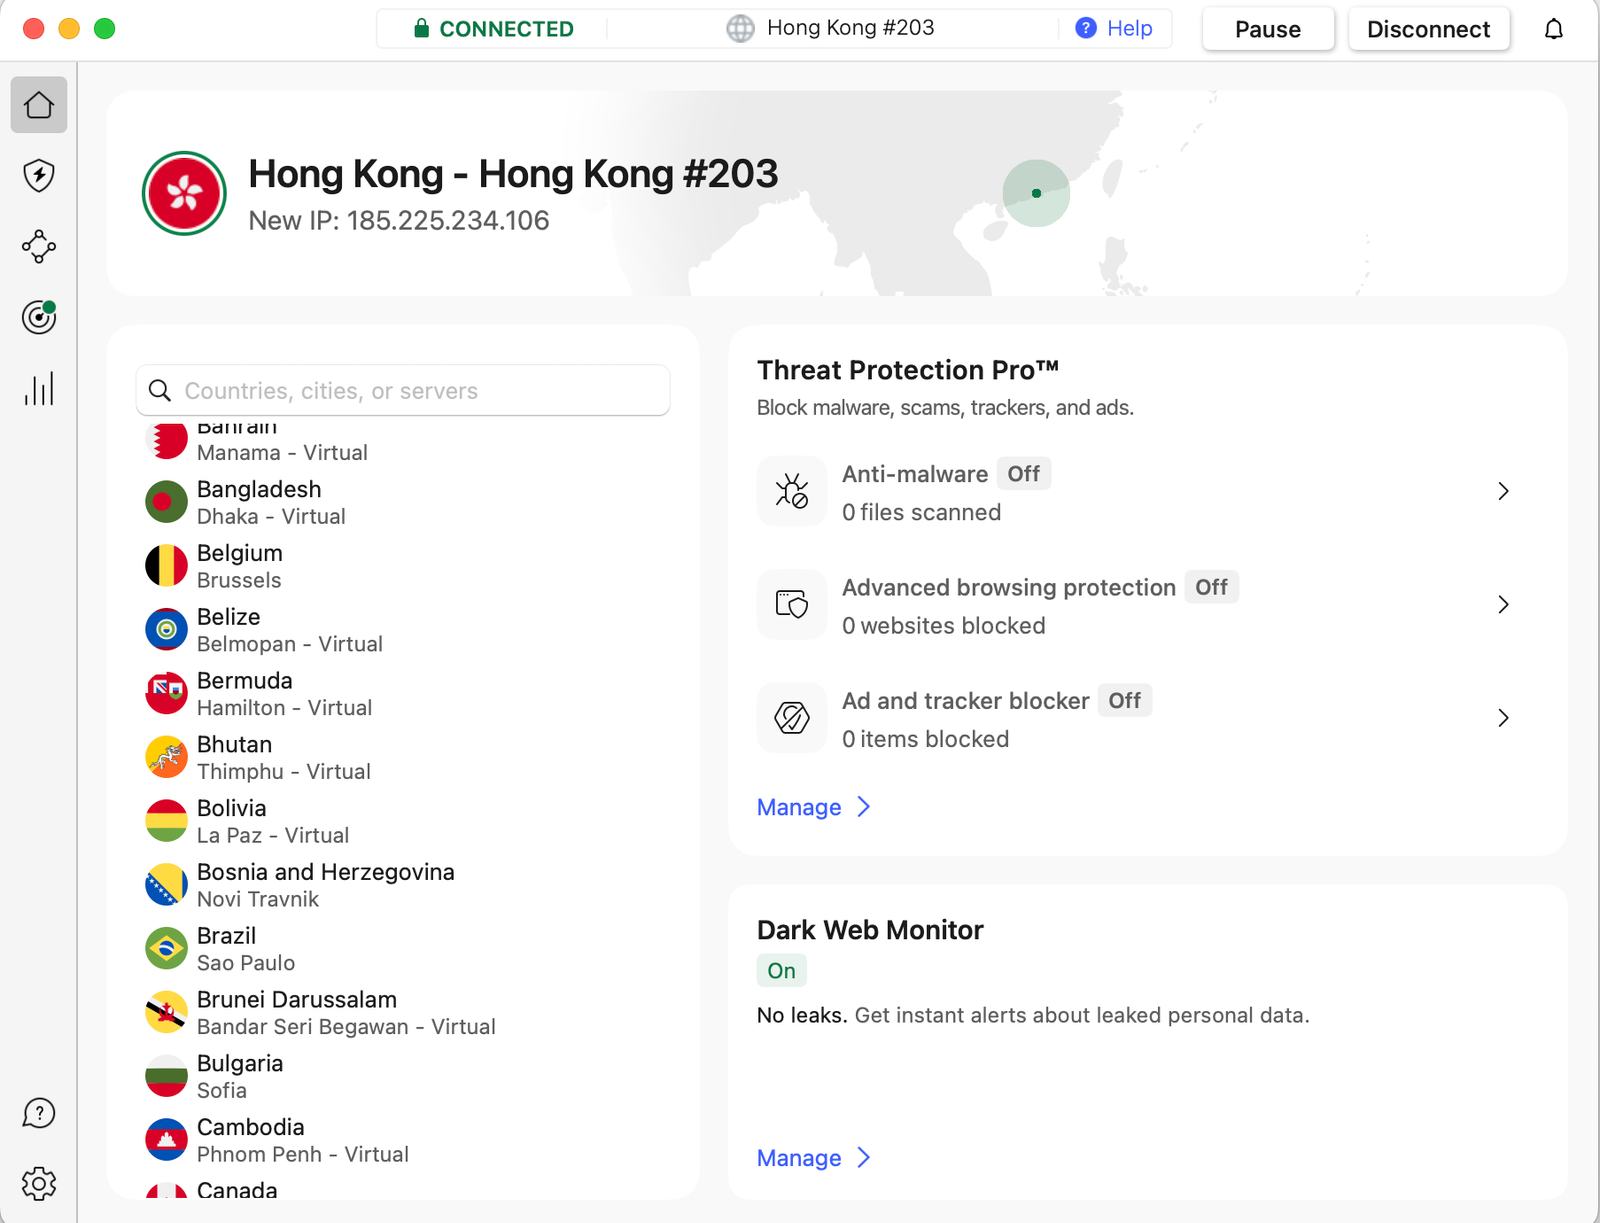Click the Belgium flag icon
Screen dimensions: 1600x1223
point(166,566)
